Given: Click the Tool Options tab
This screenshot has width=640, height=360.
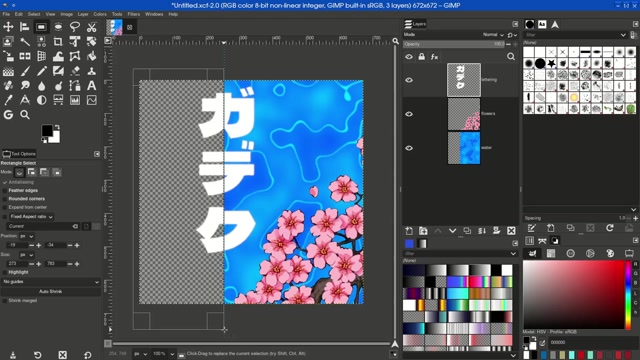Looking at the screenshot, I should 19,154.
